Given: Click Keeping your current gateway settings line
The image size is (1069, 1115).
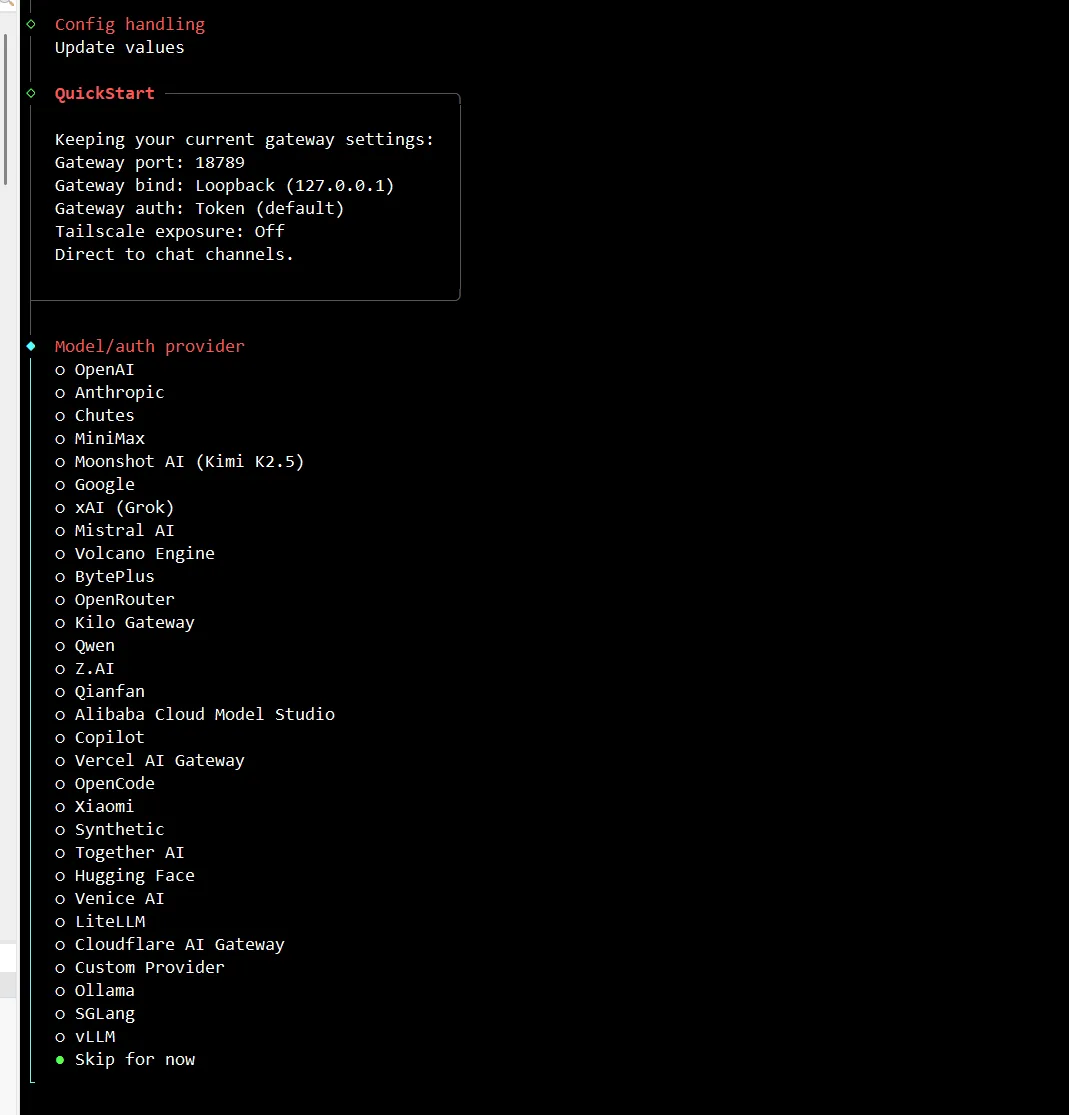Looking at the screenshot, I should point(244,139).
